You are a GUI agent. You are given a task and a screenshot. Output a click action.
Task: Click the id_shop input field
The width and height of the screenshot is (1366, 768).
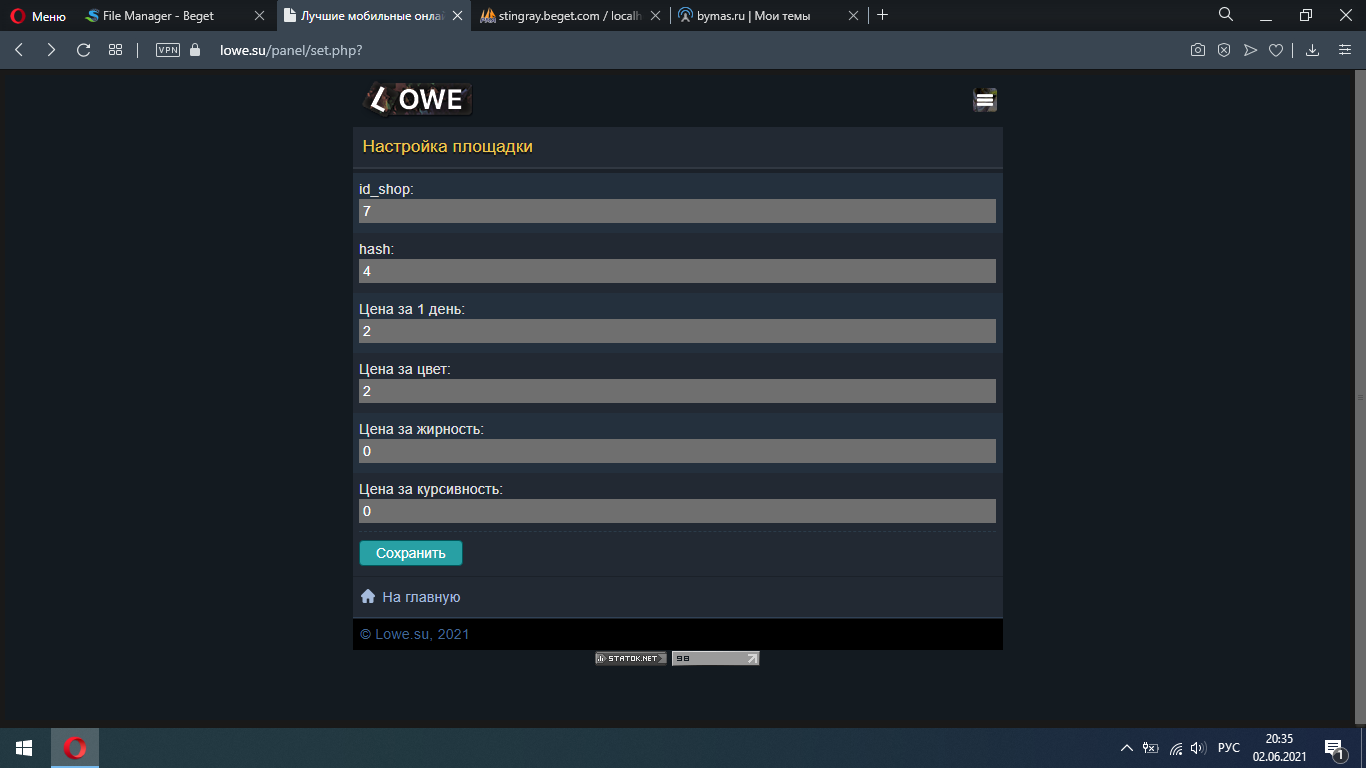(677, 211)
